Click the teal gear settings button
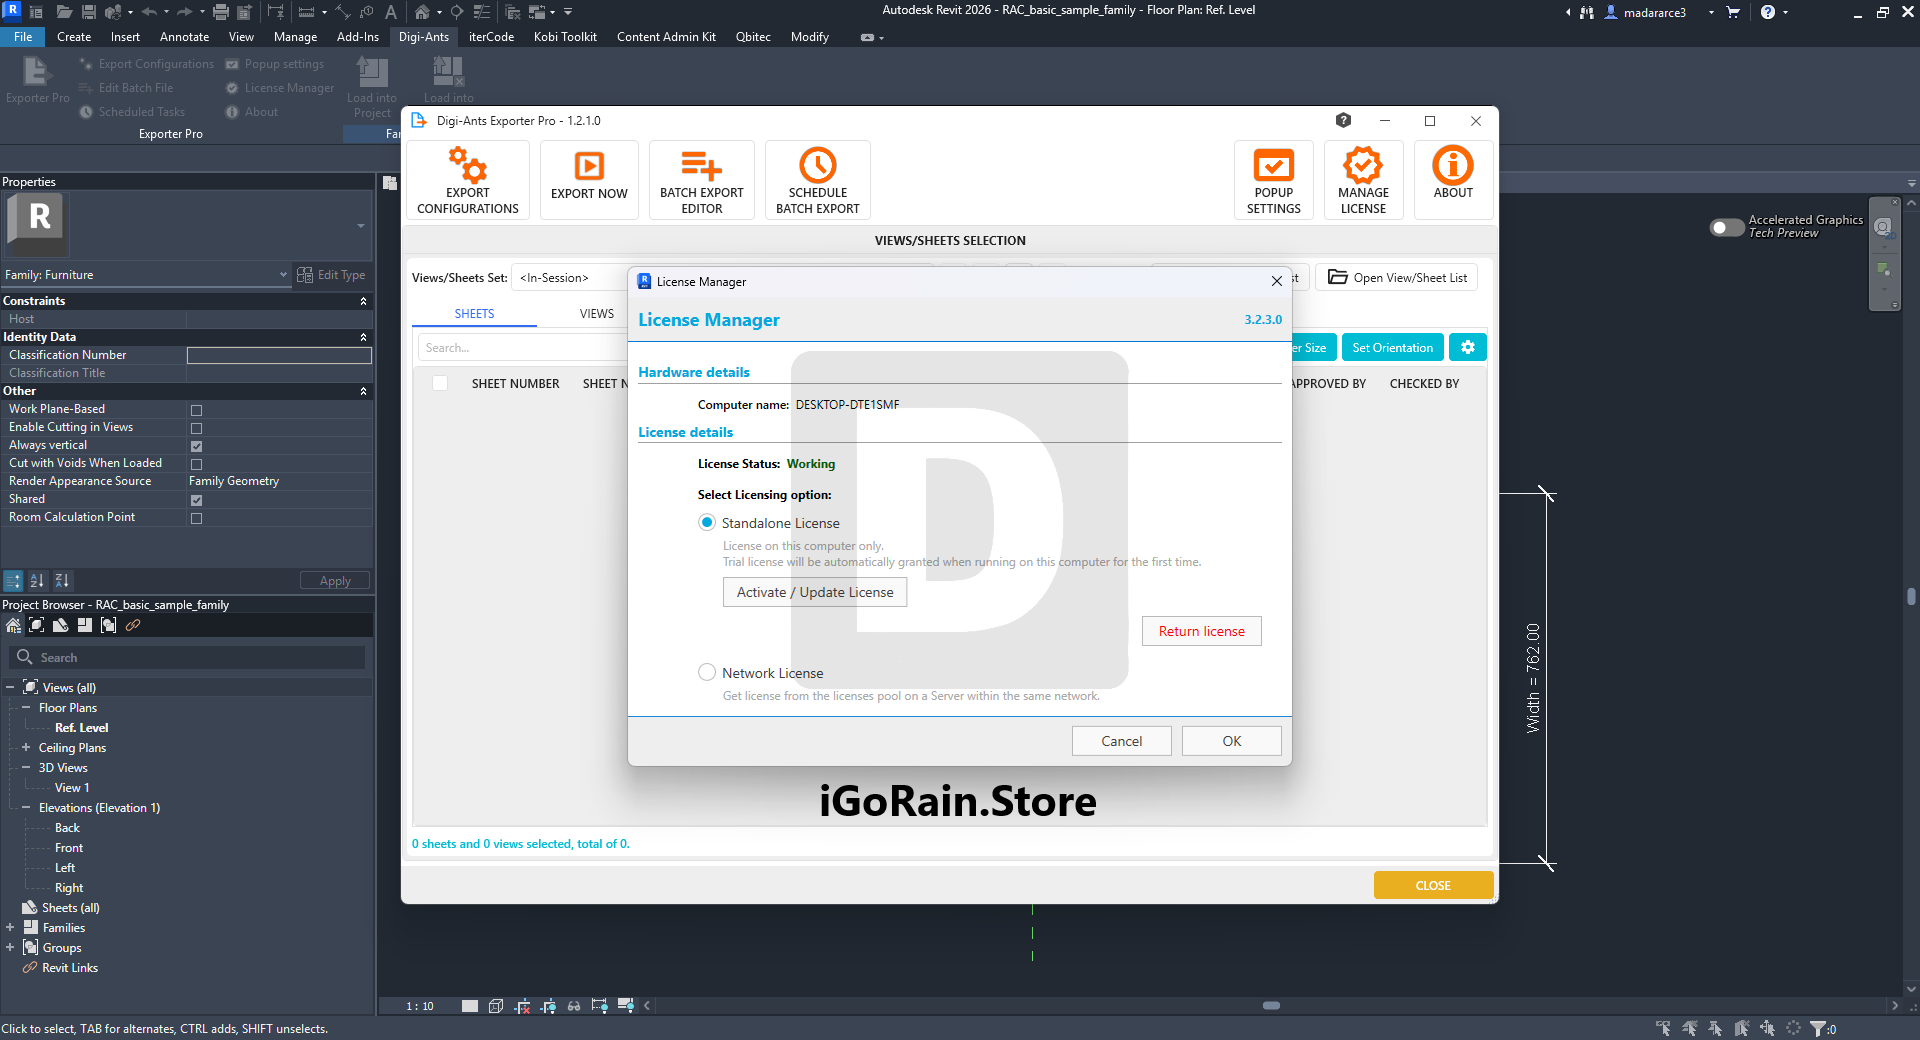The image size is (1920, 1040). coord(1468,347)
